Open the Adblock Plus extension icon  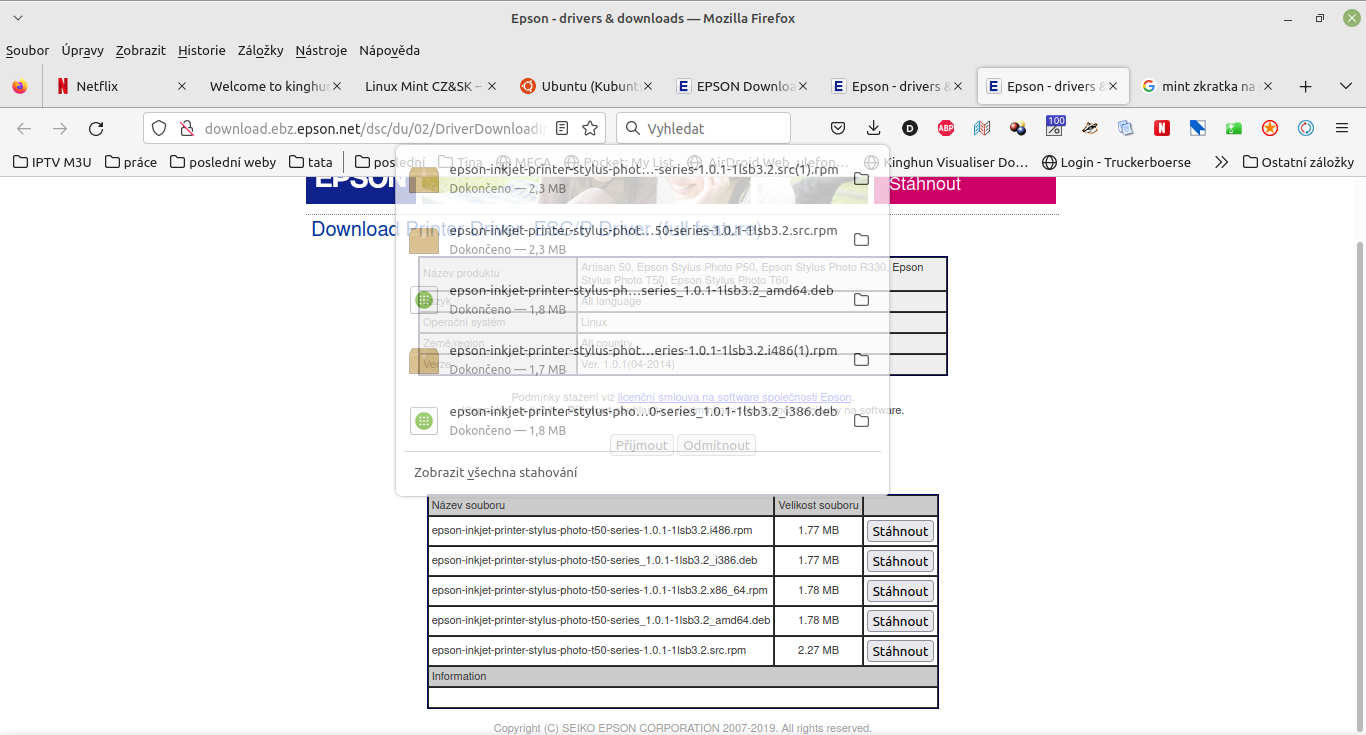(945, 128)
